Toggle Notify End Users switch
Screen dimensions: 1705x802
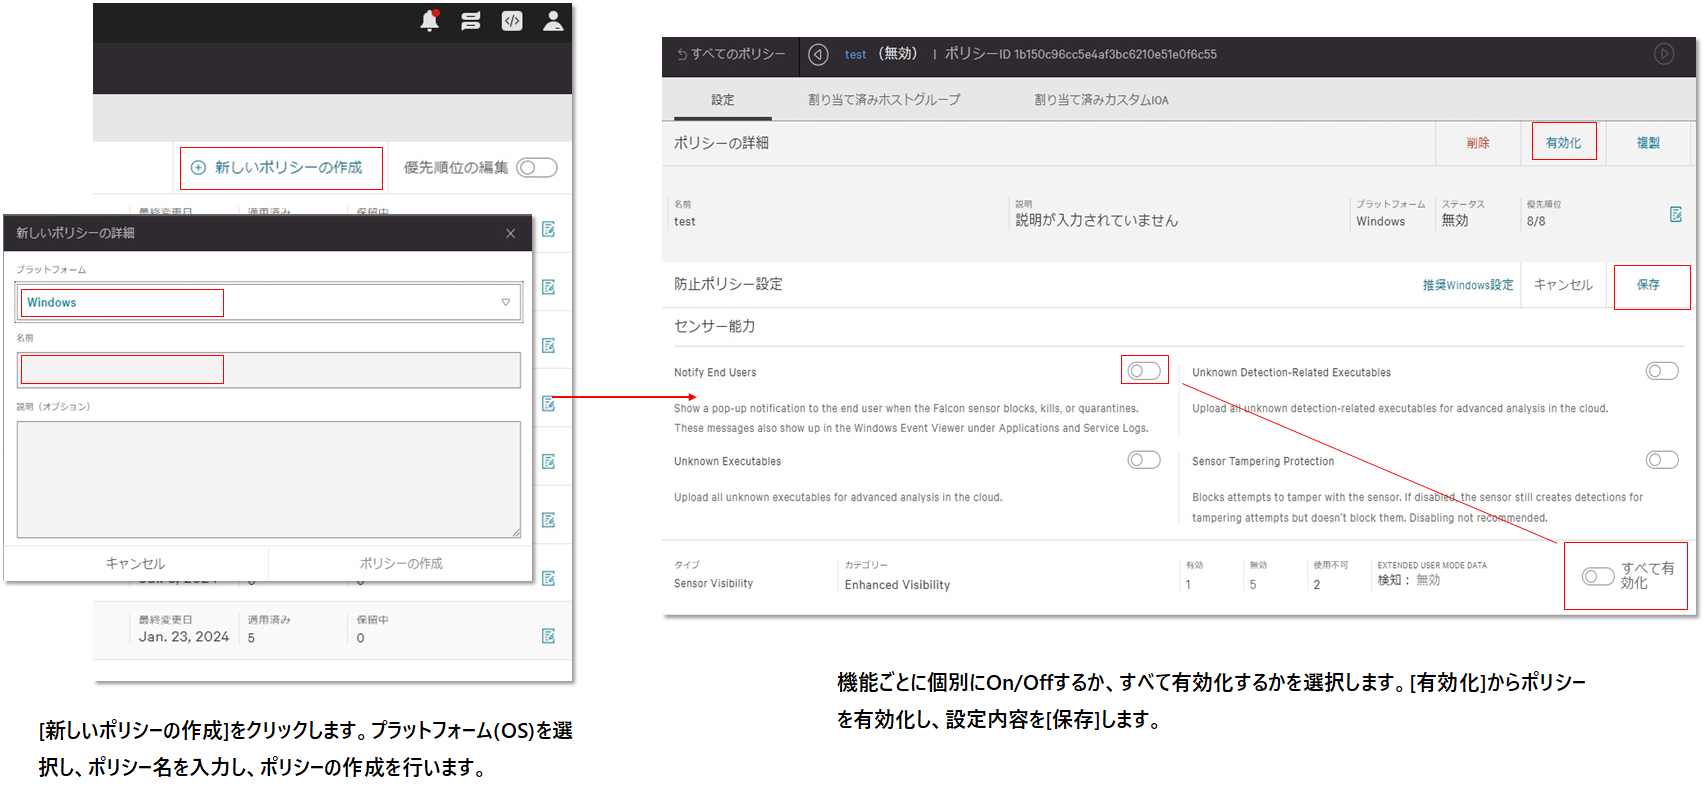[1144, 371]
